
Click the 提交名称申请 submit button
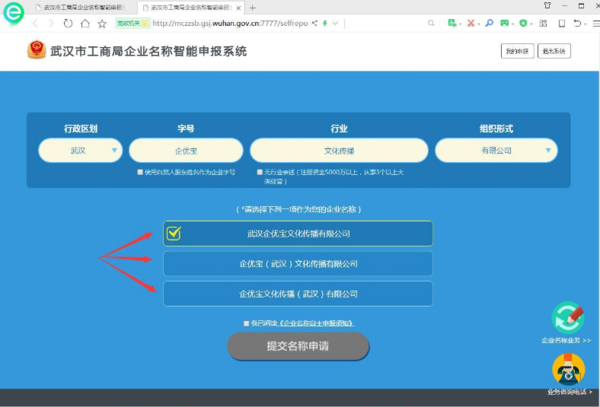click(x=298, y=346)
